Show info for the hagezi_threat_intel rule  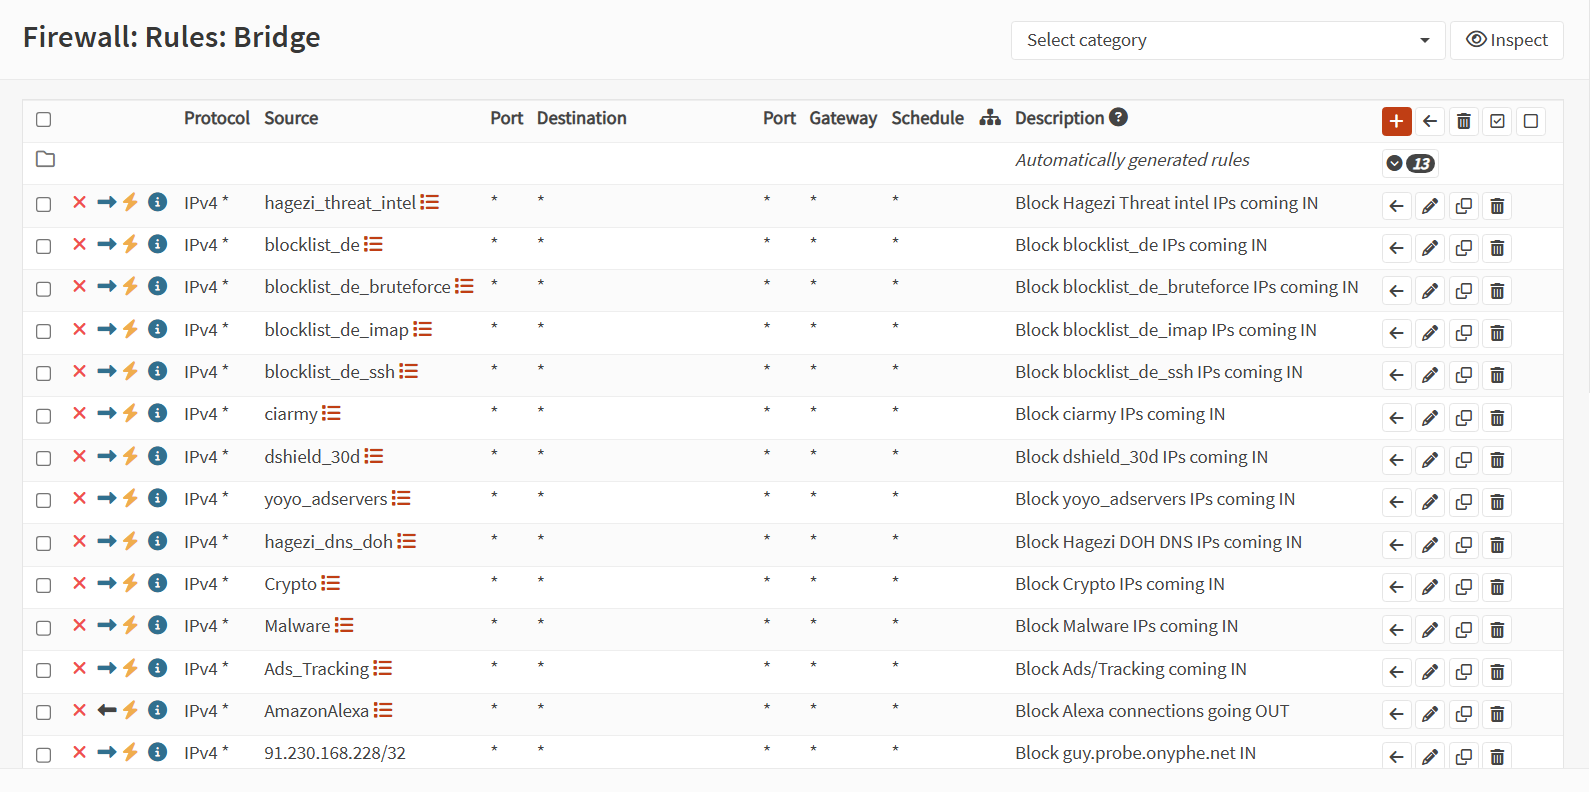(x=158, y=202)
